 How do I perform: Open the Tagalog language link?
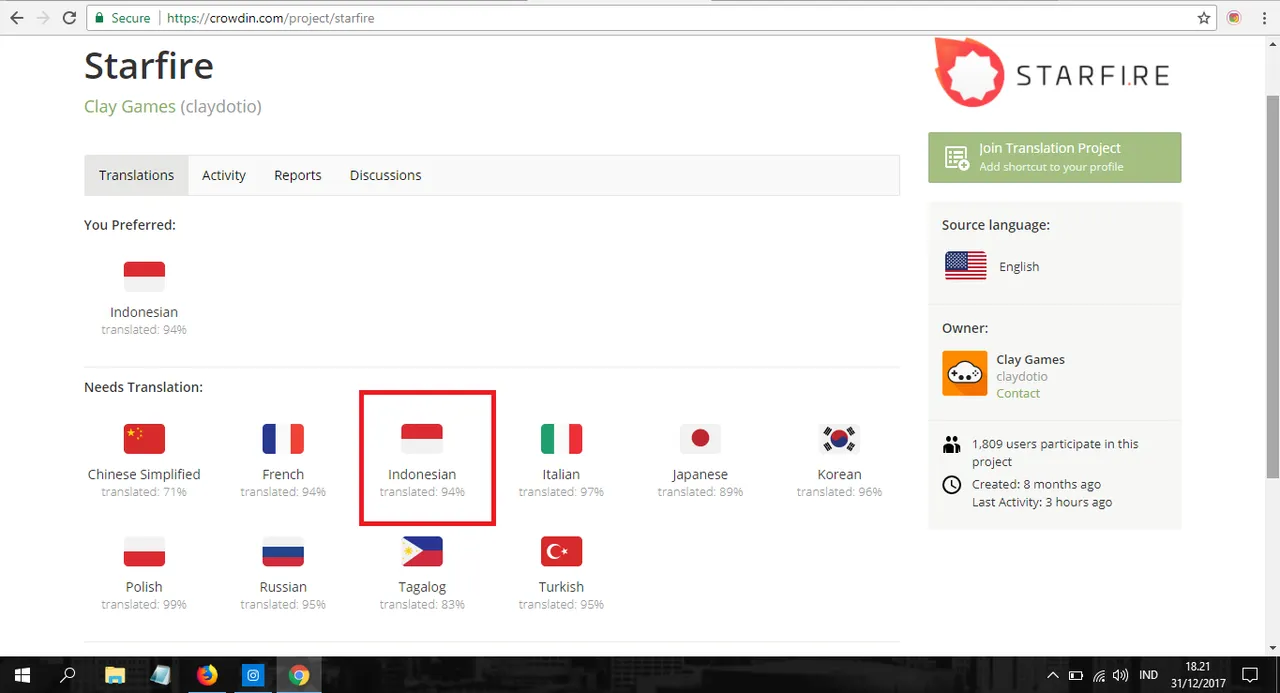click(x=422, y=587)
